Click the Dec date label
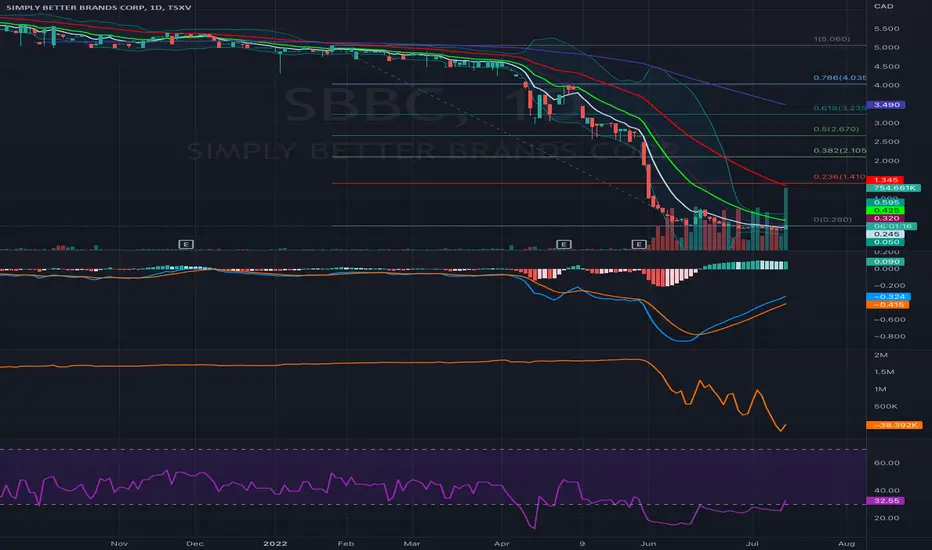932x550 pixels. click(194, 543)
